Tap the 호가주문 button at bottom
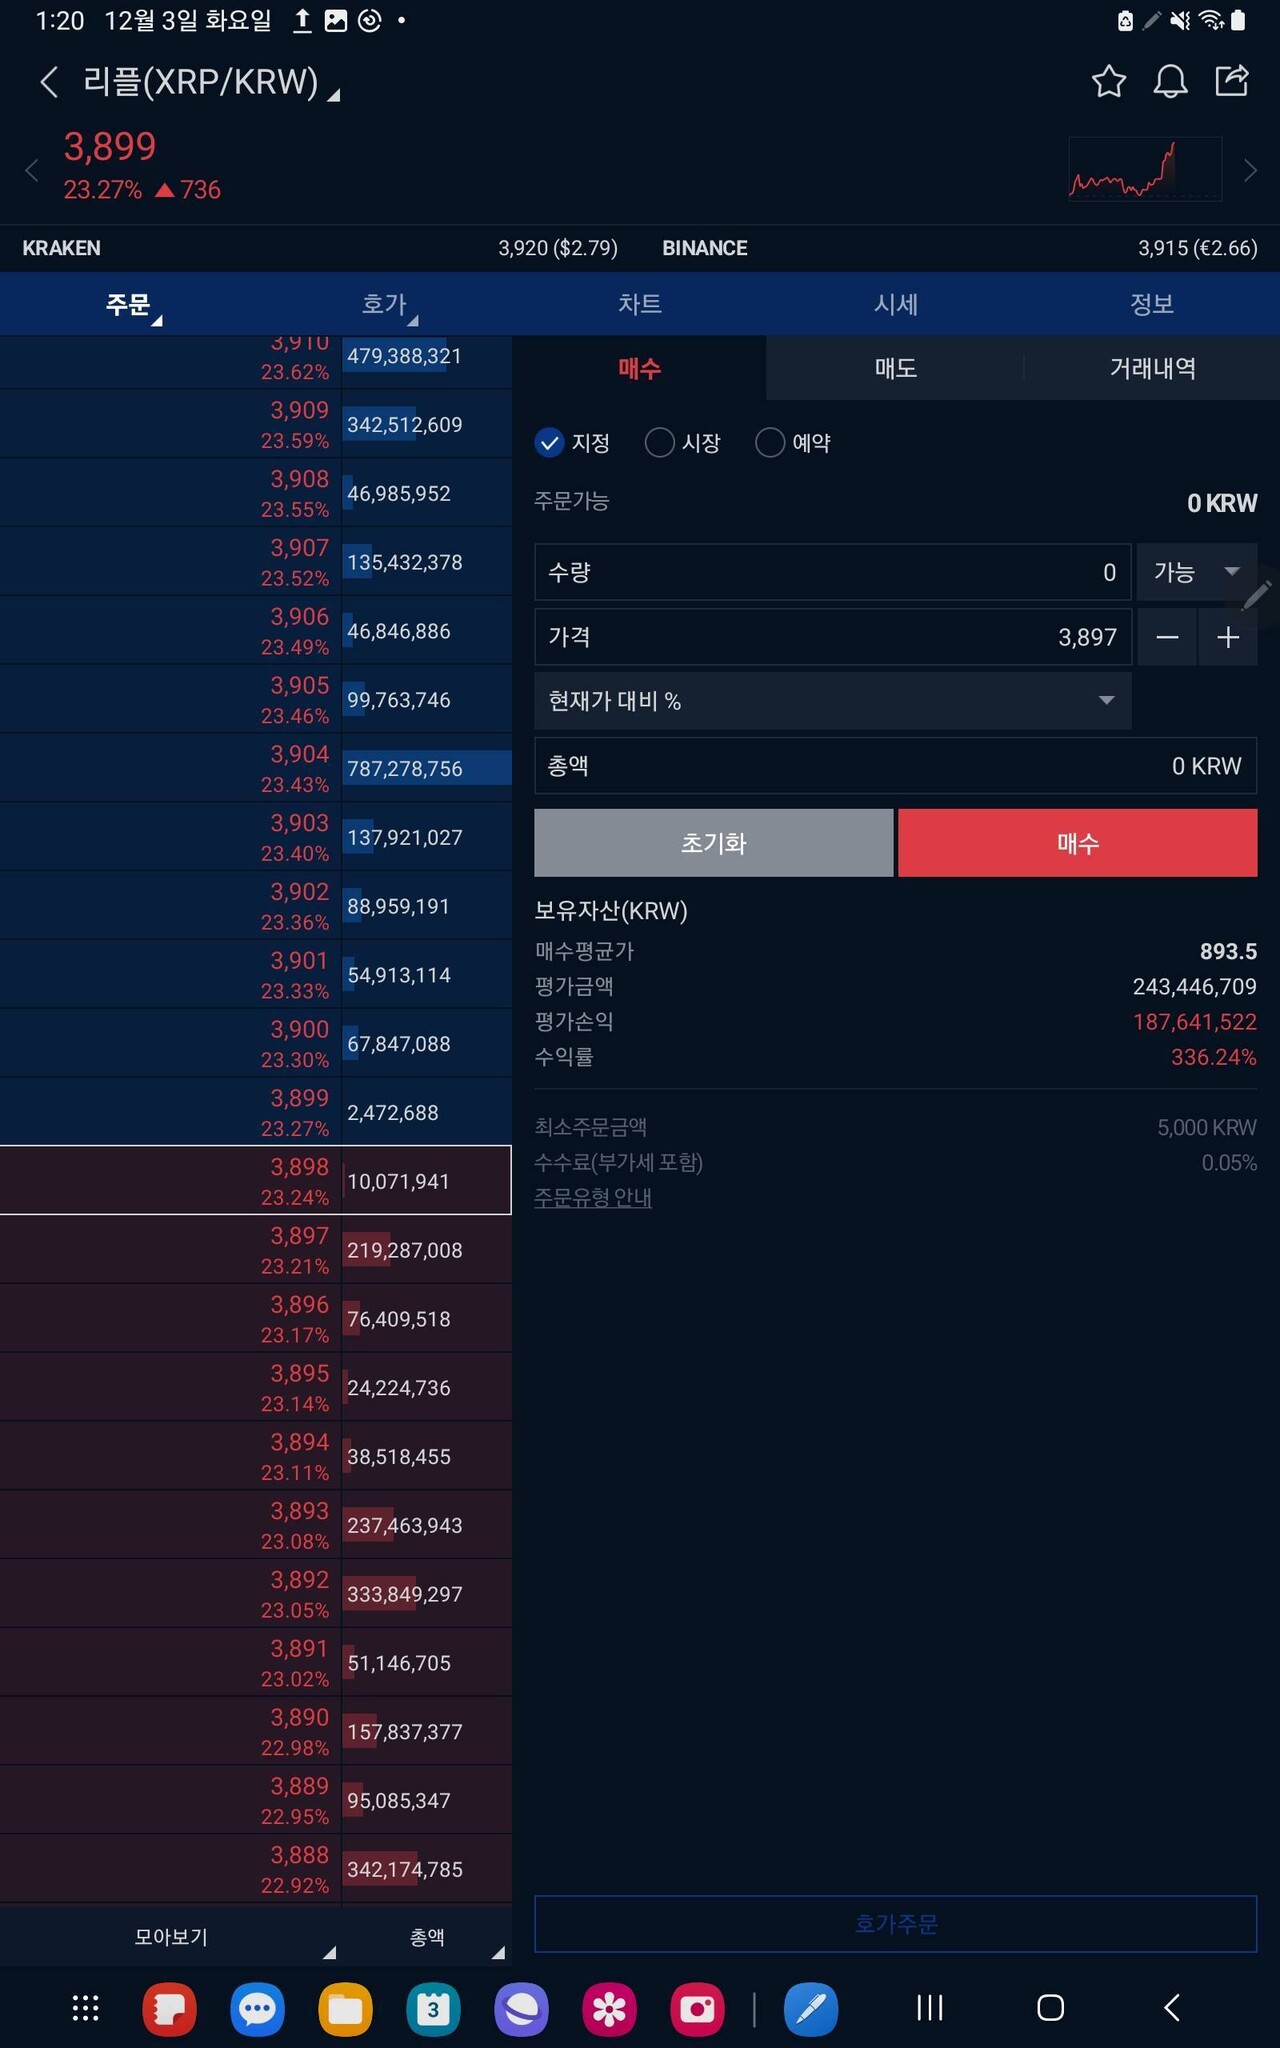1280x2048 pixels. point(896,1924)
